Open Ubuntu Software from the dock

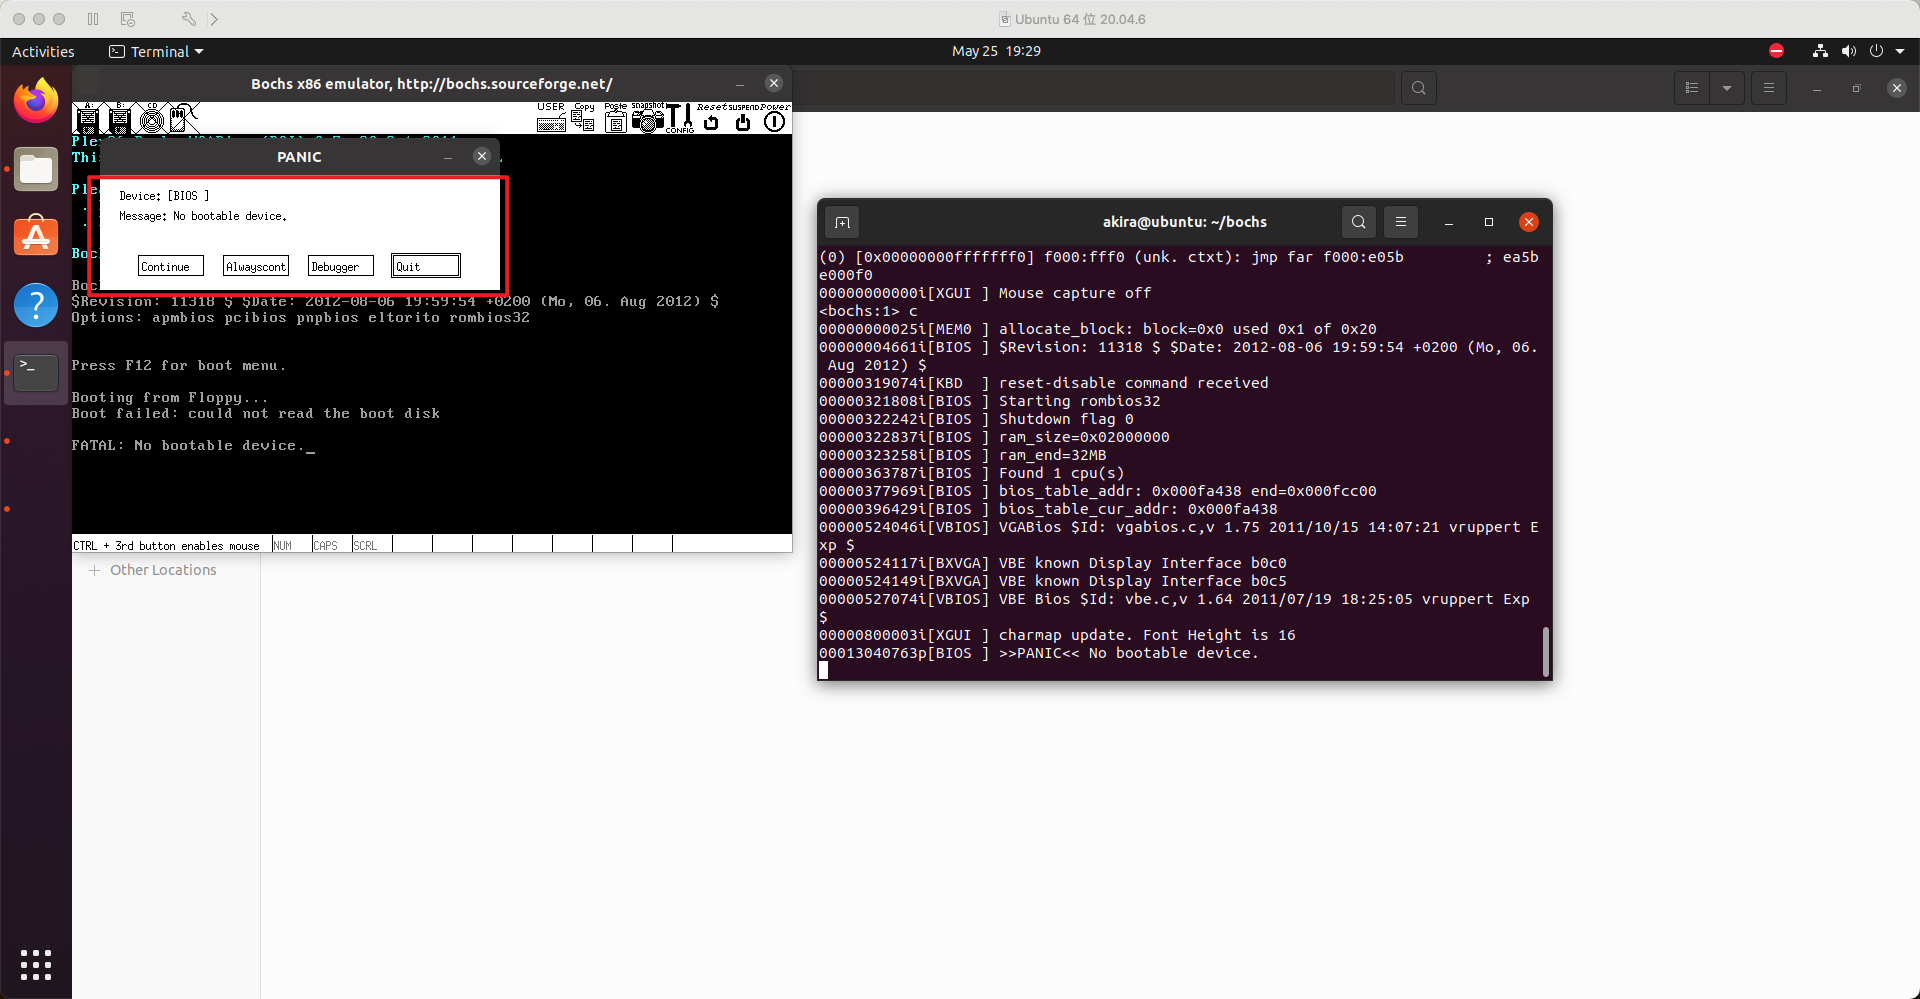(x=36, y=236)
